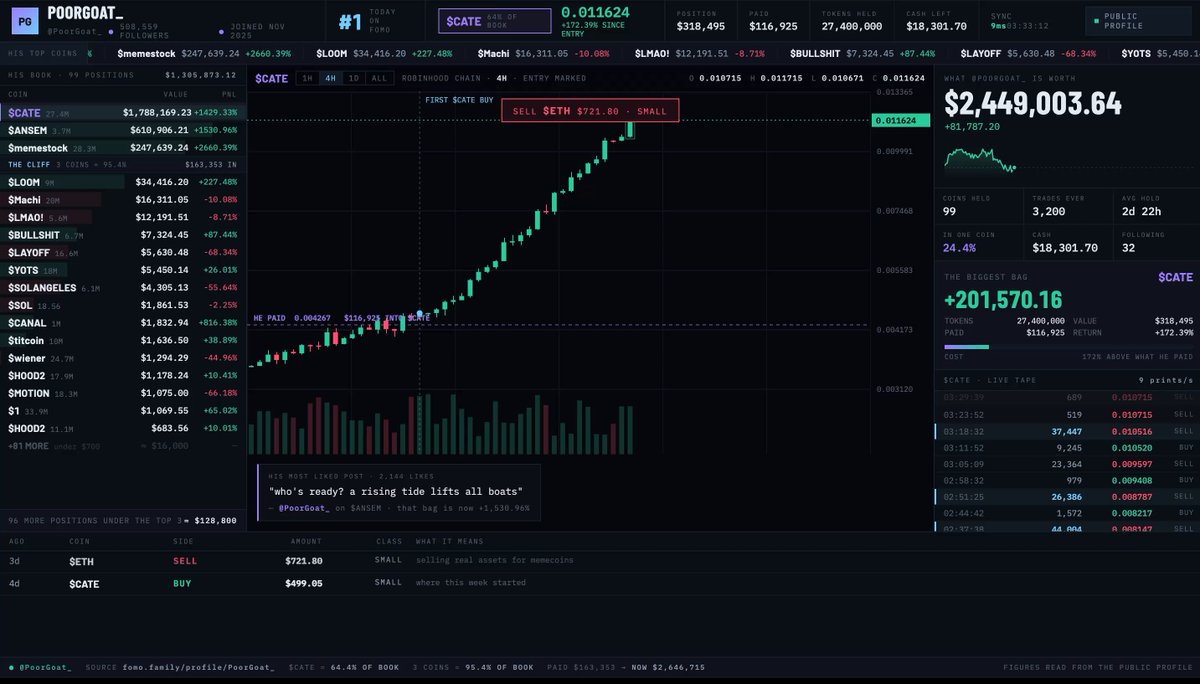Click the net worth sparkline chart

click(x=980, y=160)
